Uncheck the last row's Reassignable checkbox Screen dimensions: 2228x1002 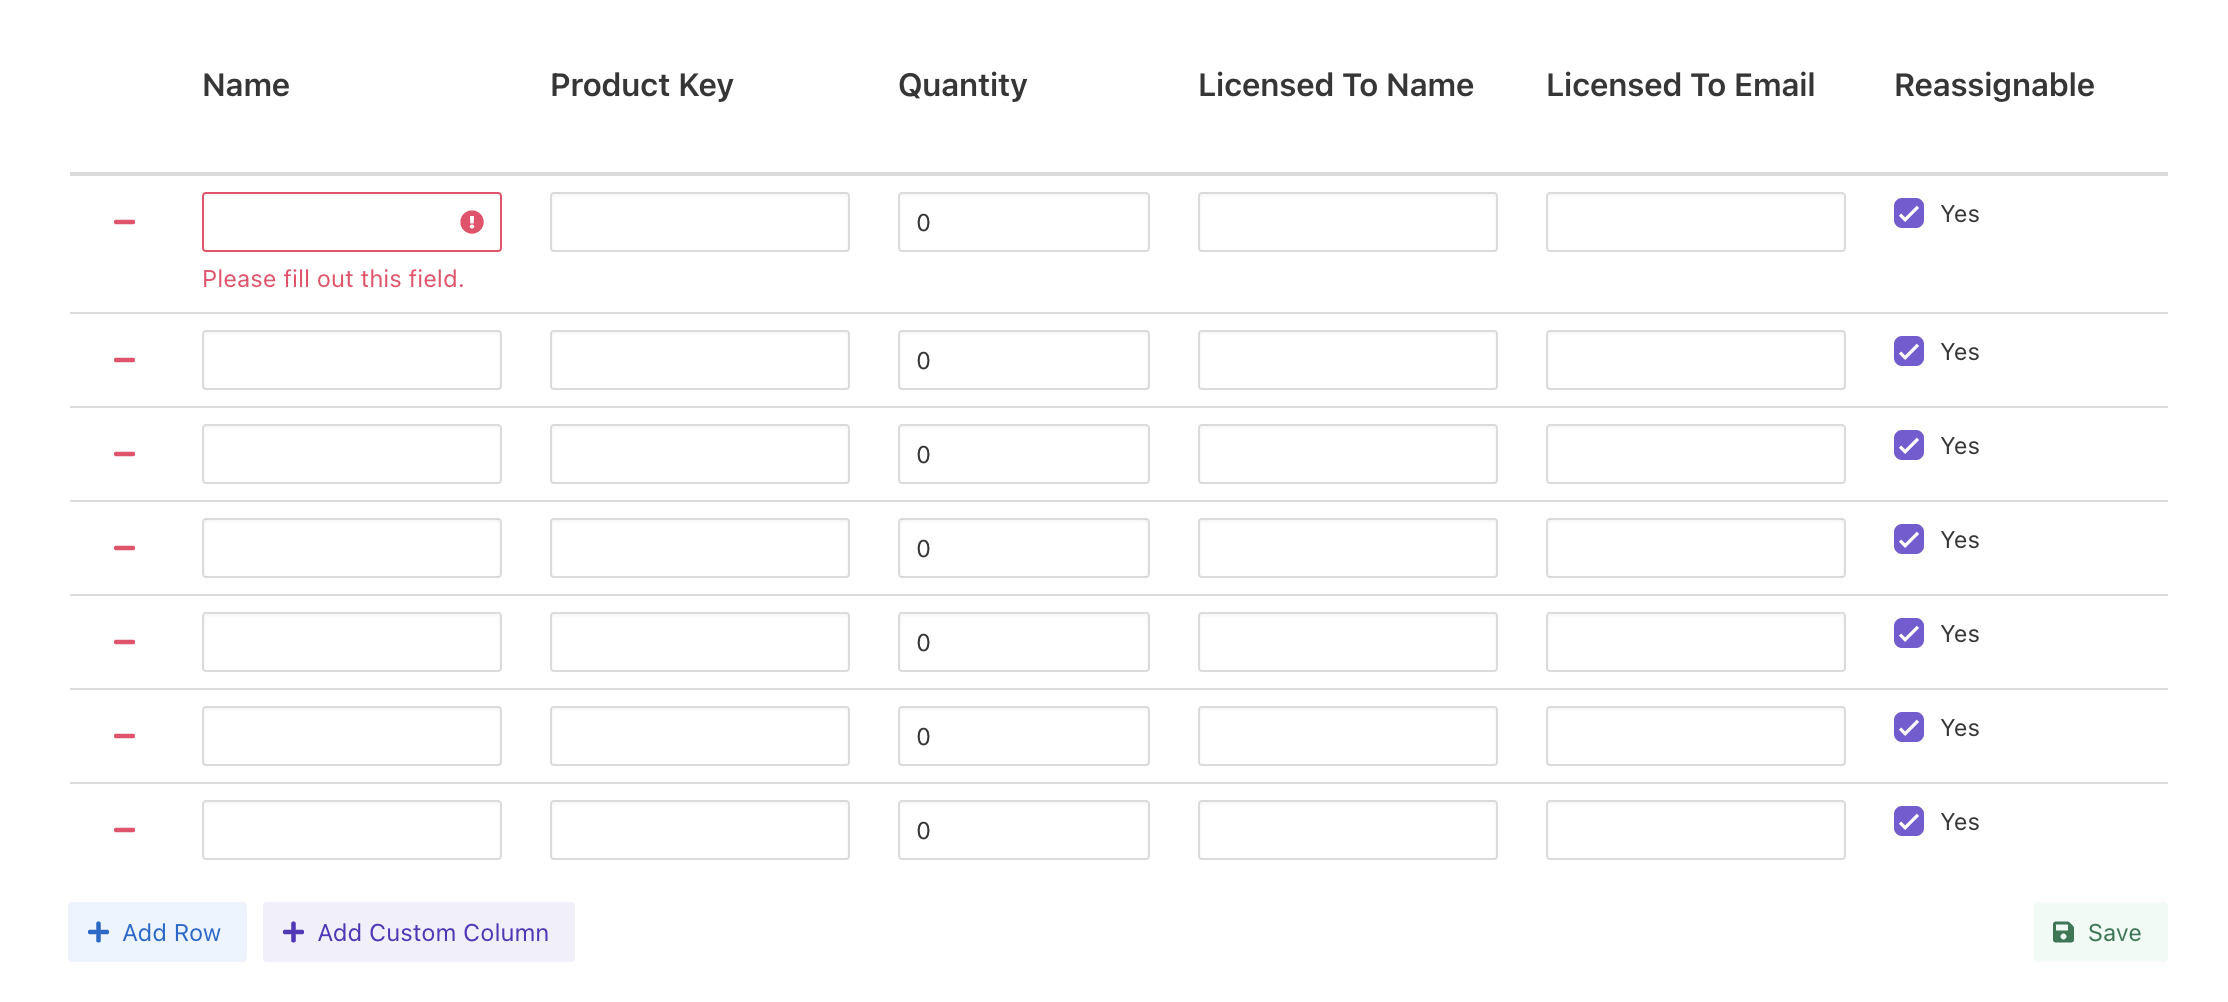[1908, 822]
